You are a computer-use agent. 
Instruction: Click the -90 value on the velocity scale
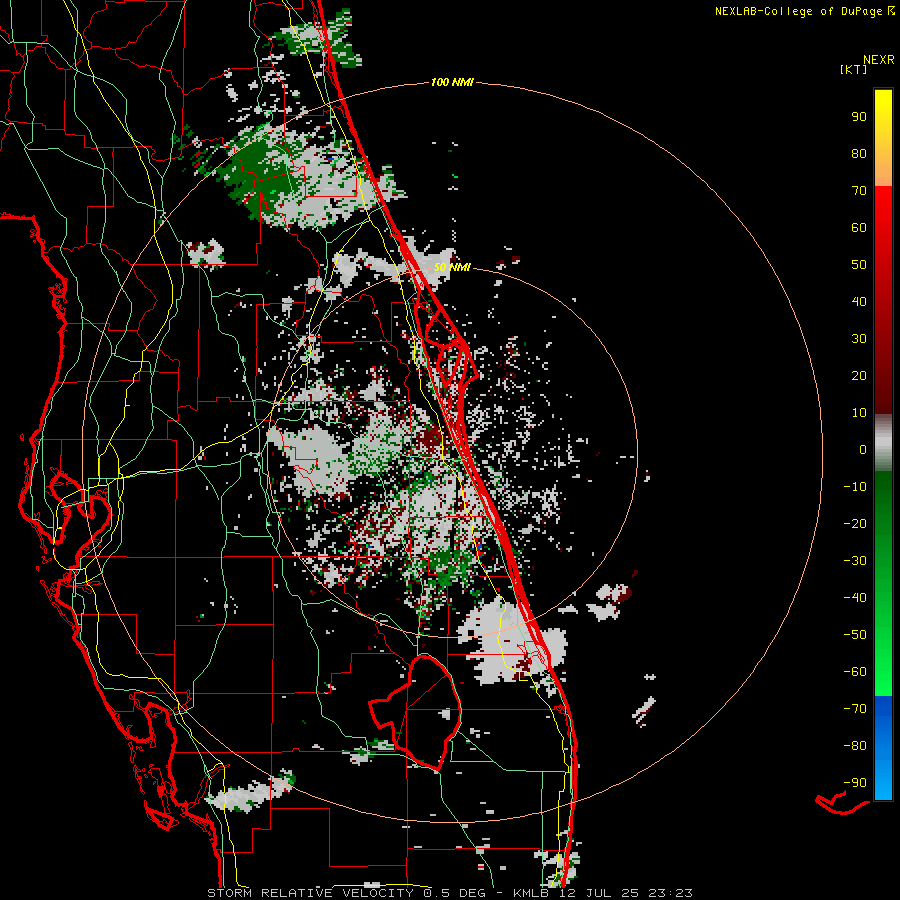(855, 783)
